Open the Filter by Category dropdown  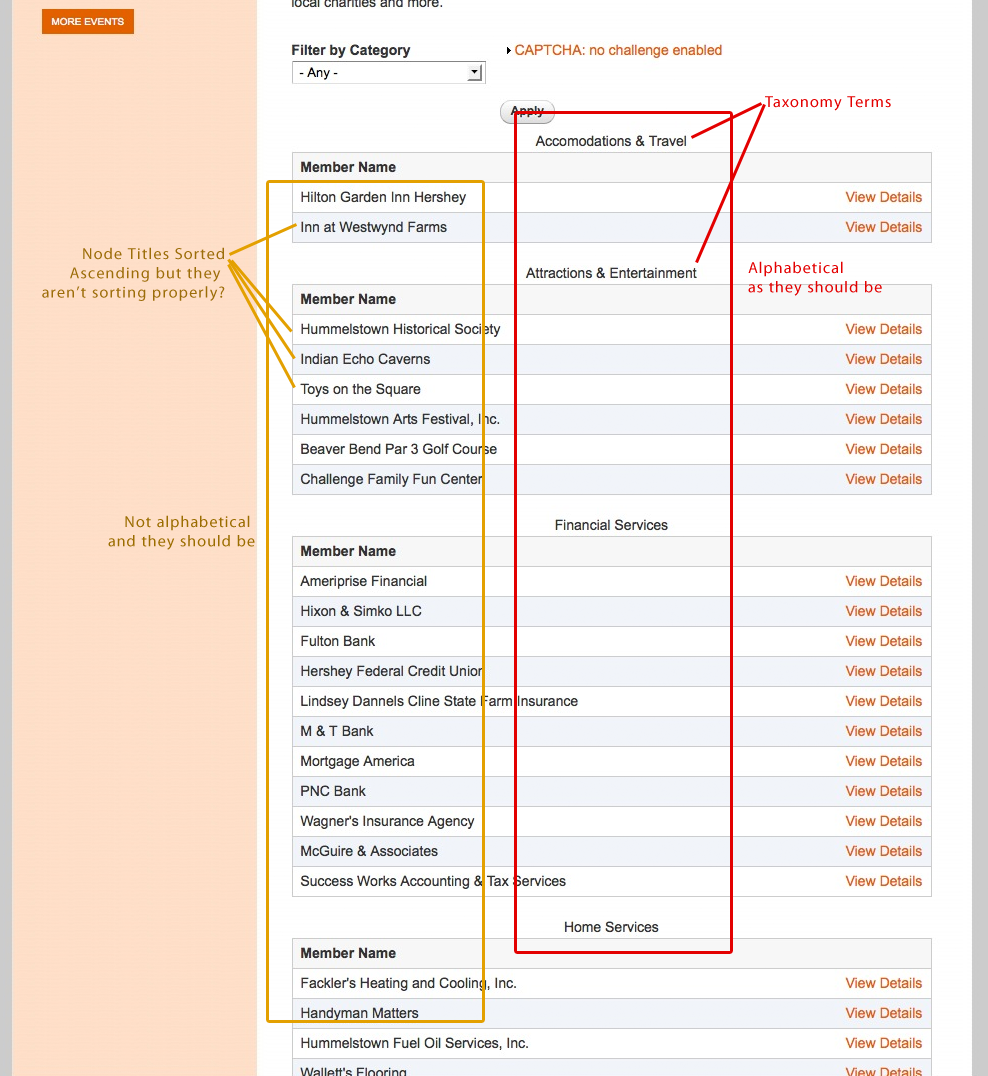point(388,72)
